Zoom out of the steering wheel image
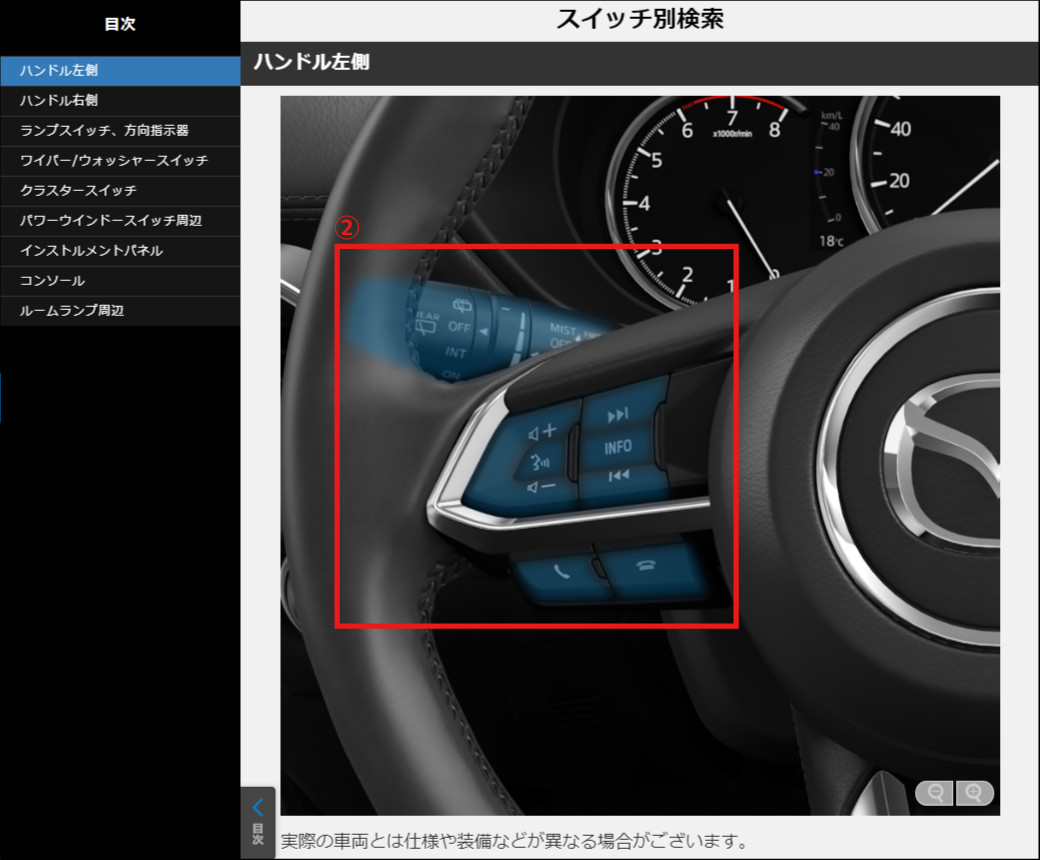The width and height of the screenshot is (1040, 860). pyautogui.click(x=936, y=793)
